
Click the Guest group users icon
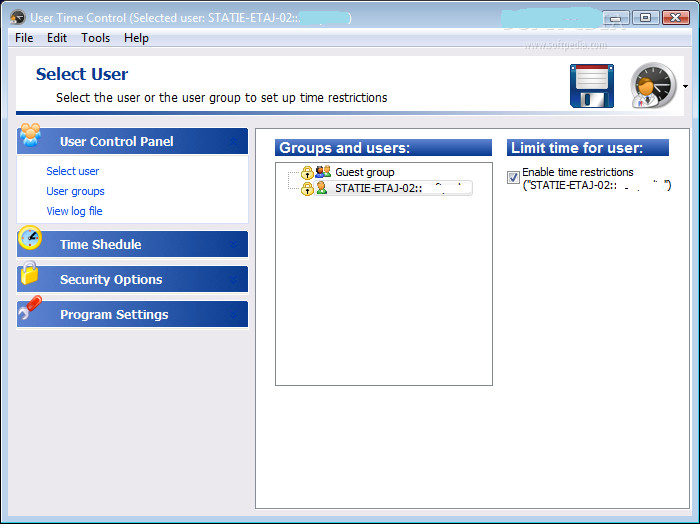click(x=323, y=171)
